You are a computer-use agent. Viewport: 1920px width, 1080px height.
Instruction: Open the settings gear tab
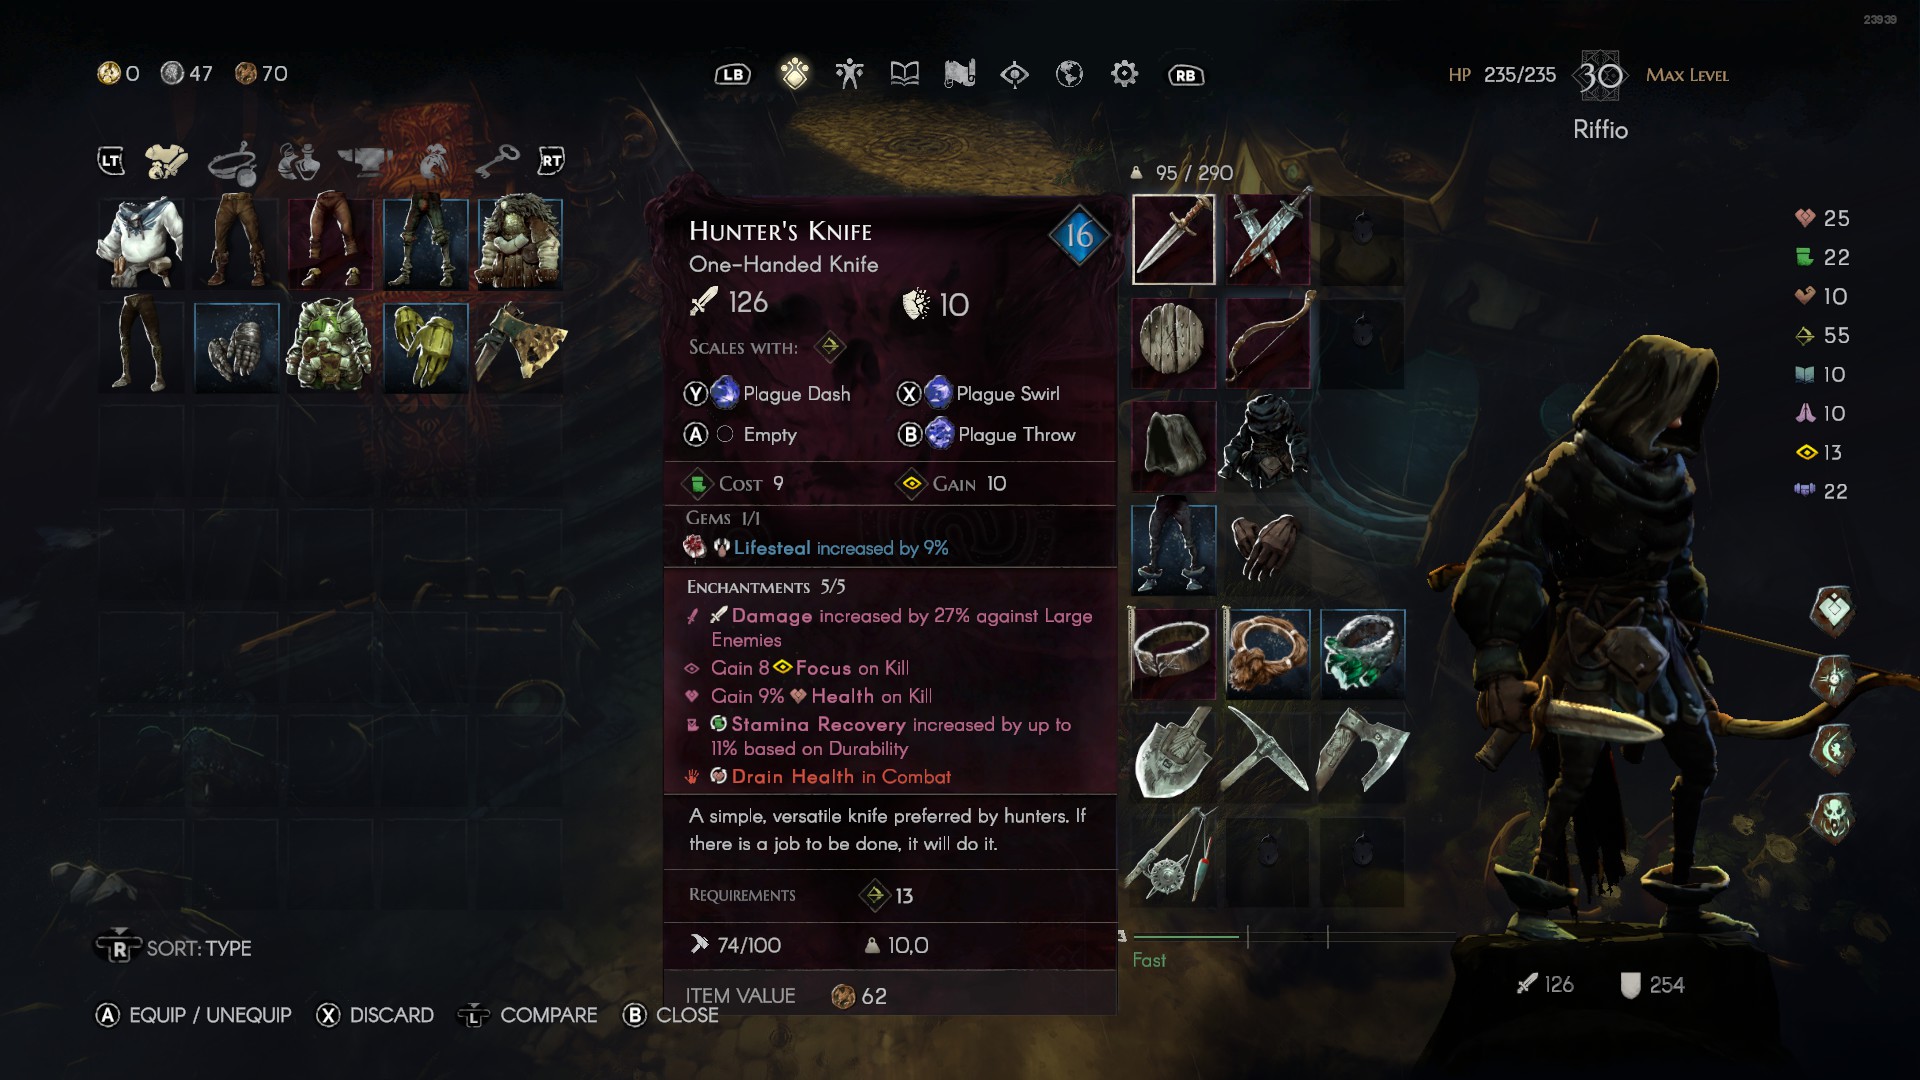1124,74
